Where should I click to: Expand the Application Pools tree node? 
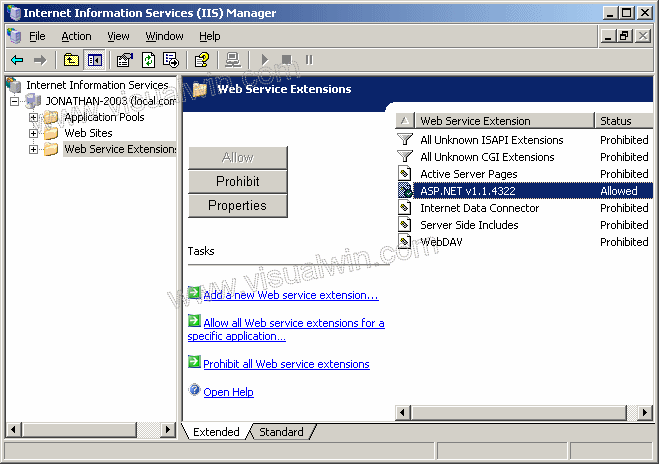[33, 117]
